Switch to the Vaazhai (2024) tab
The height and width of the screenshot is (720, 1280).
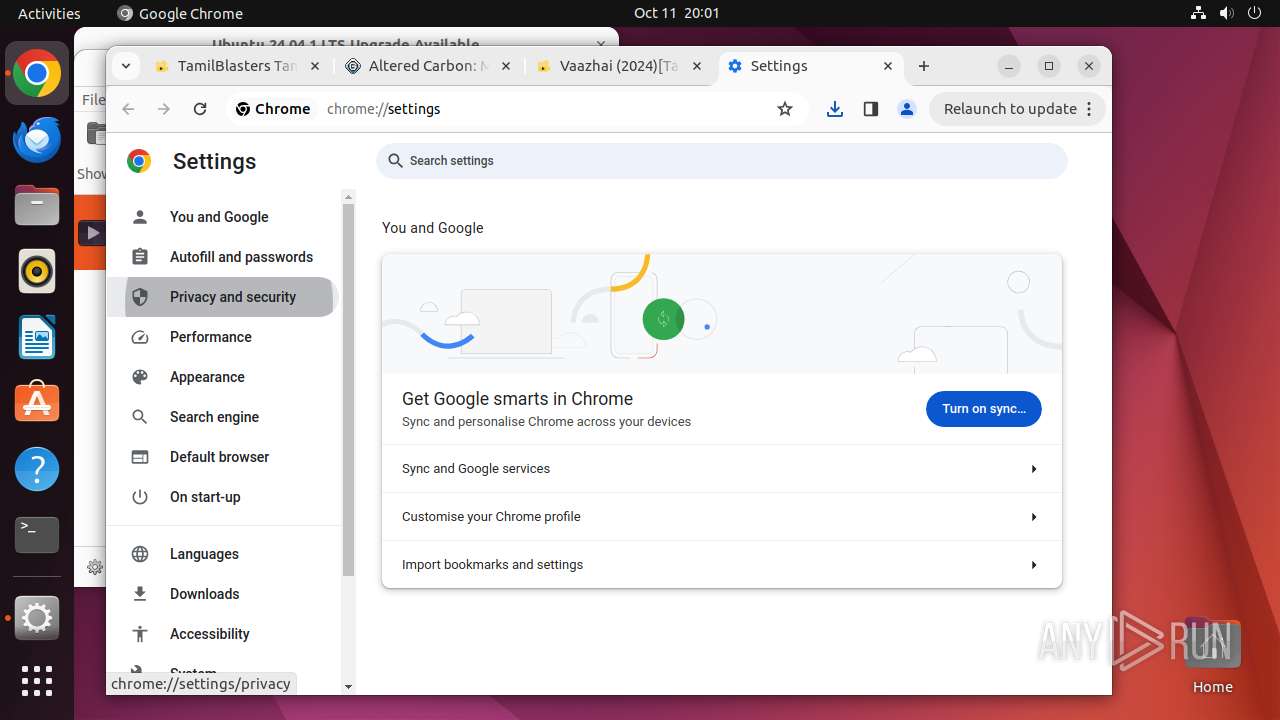[618, 66]
